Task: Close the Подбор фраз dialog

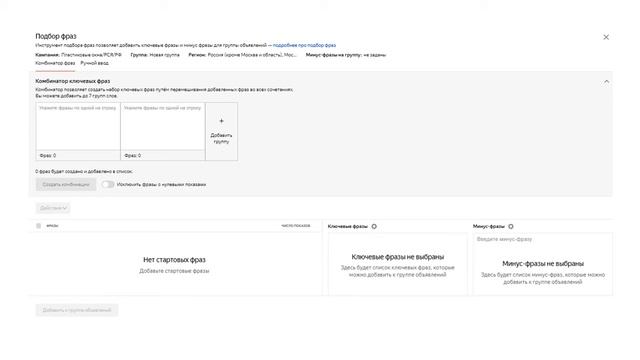Action: [x=606, y=37]
